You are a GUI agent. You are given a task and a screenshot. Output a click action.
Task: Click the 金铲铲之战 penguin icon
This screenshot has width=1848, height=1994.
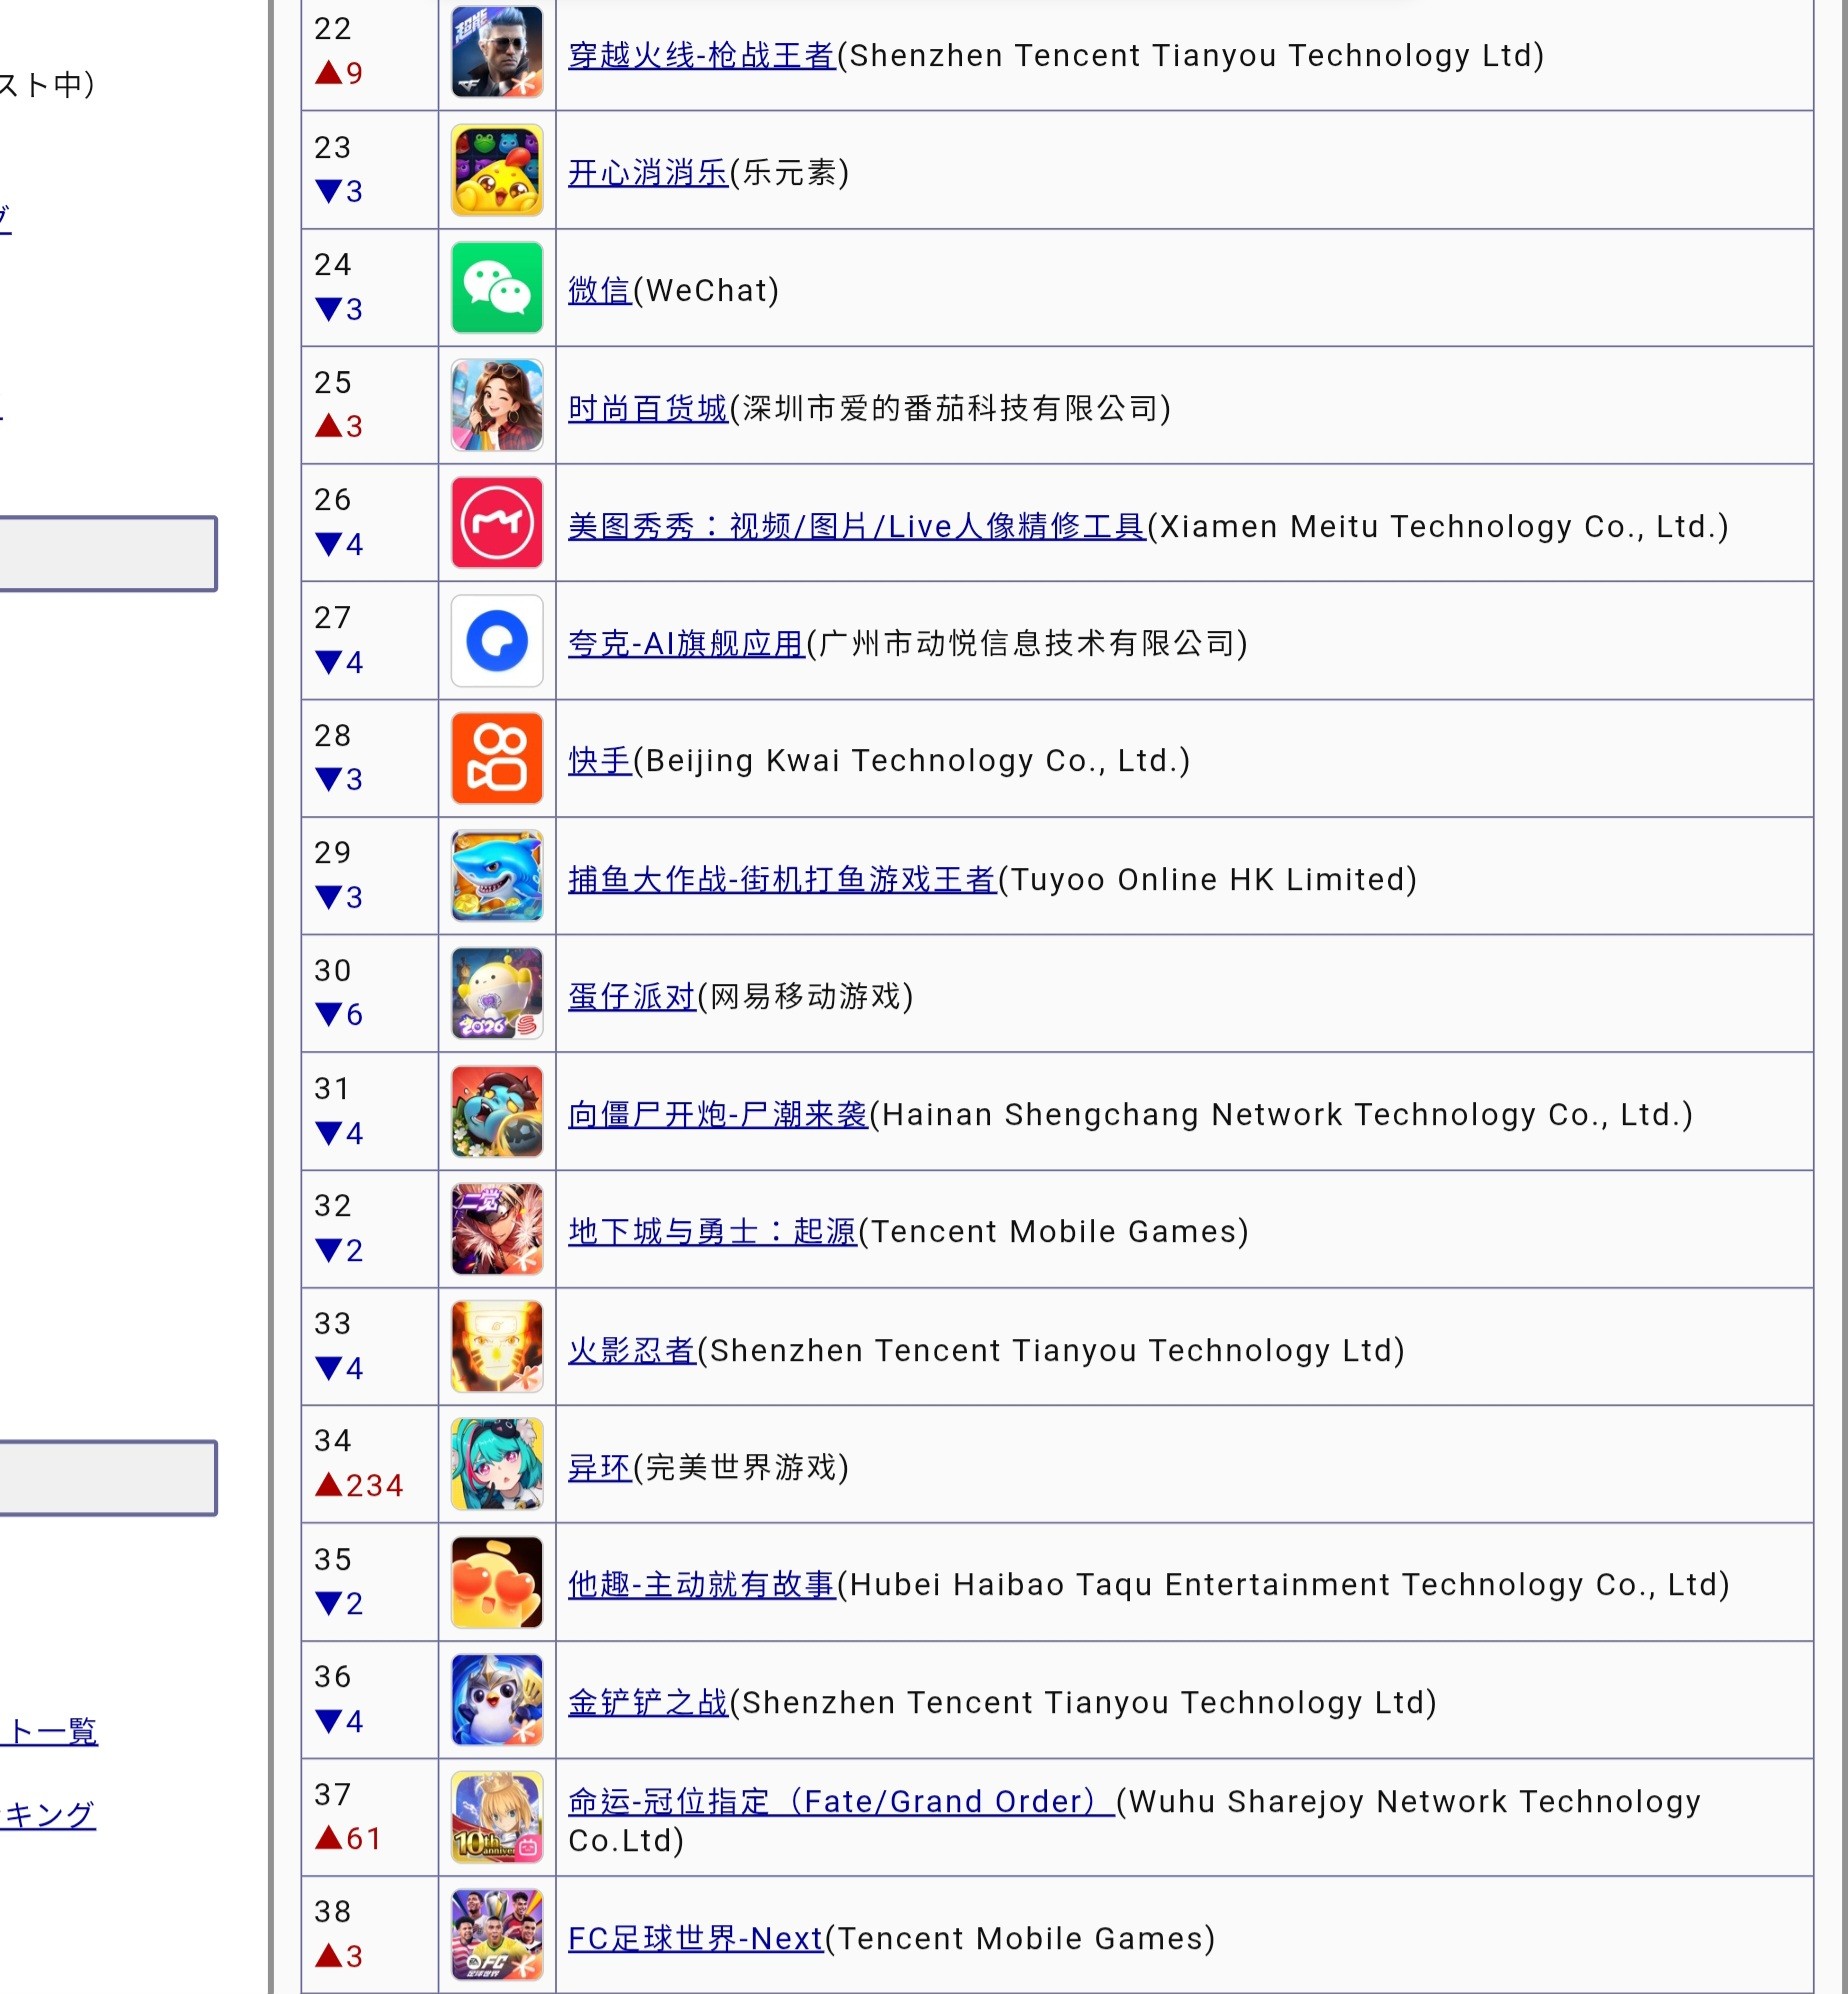tap(497, 1700)
